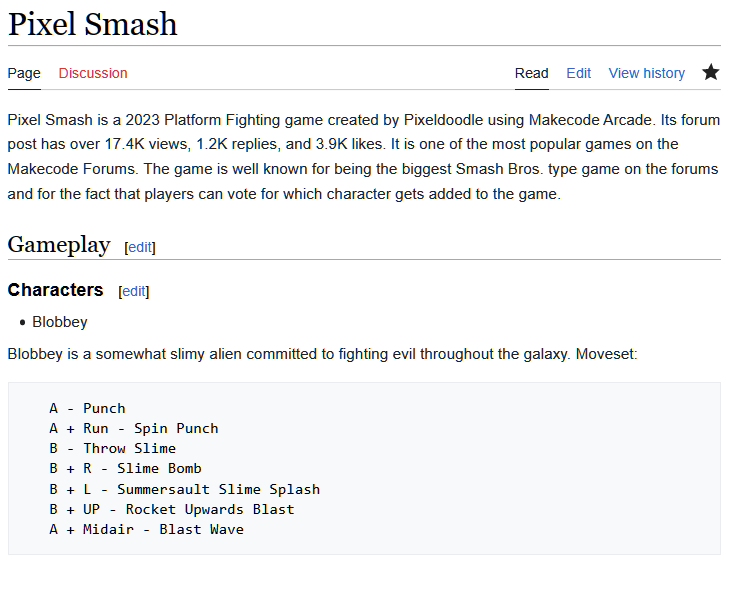This screenshot has width=754, height=602.
Task: Click the Blobbey description sentence
Action: coord(320,354)
